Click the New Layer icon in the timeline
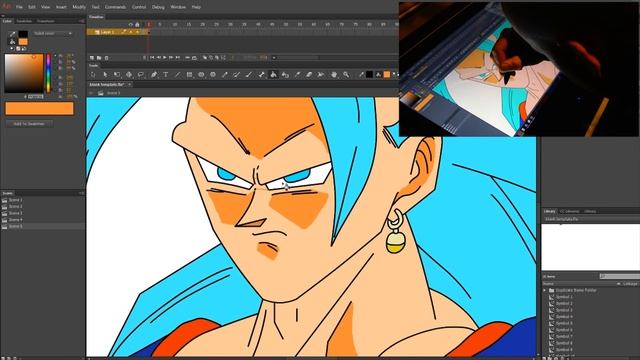 point(92,58)
